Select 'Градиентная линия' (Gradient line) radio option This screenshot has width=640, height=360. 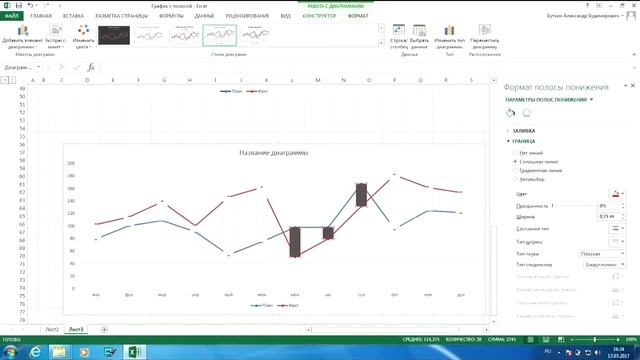515,171
